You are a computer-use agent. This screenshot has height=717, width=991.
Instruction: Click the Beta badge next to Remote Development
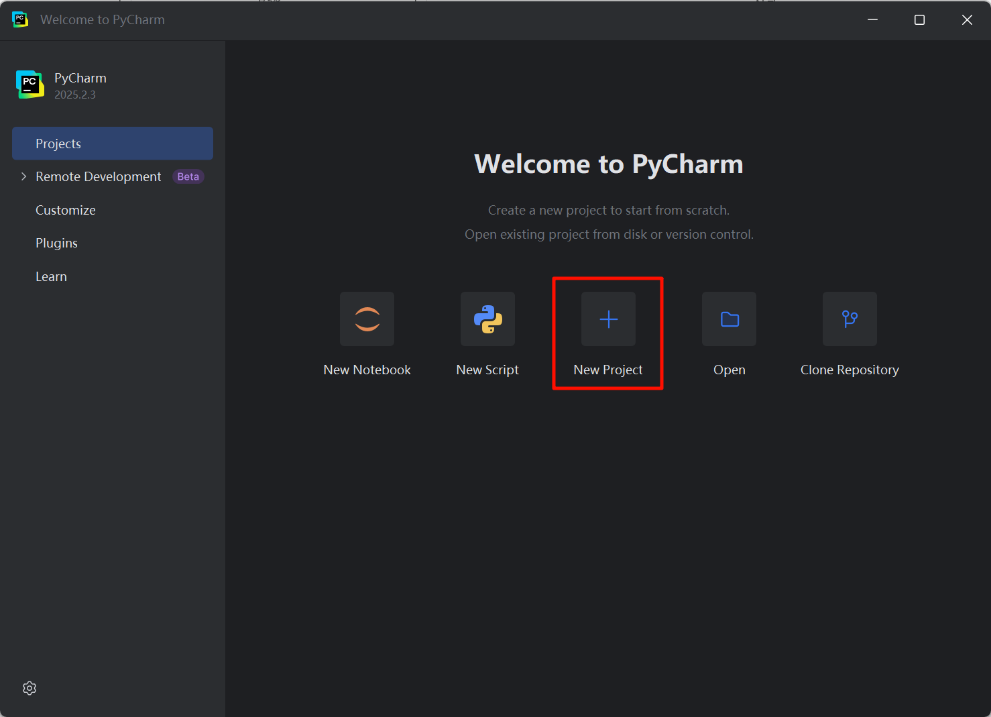(x=188, y=176)
